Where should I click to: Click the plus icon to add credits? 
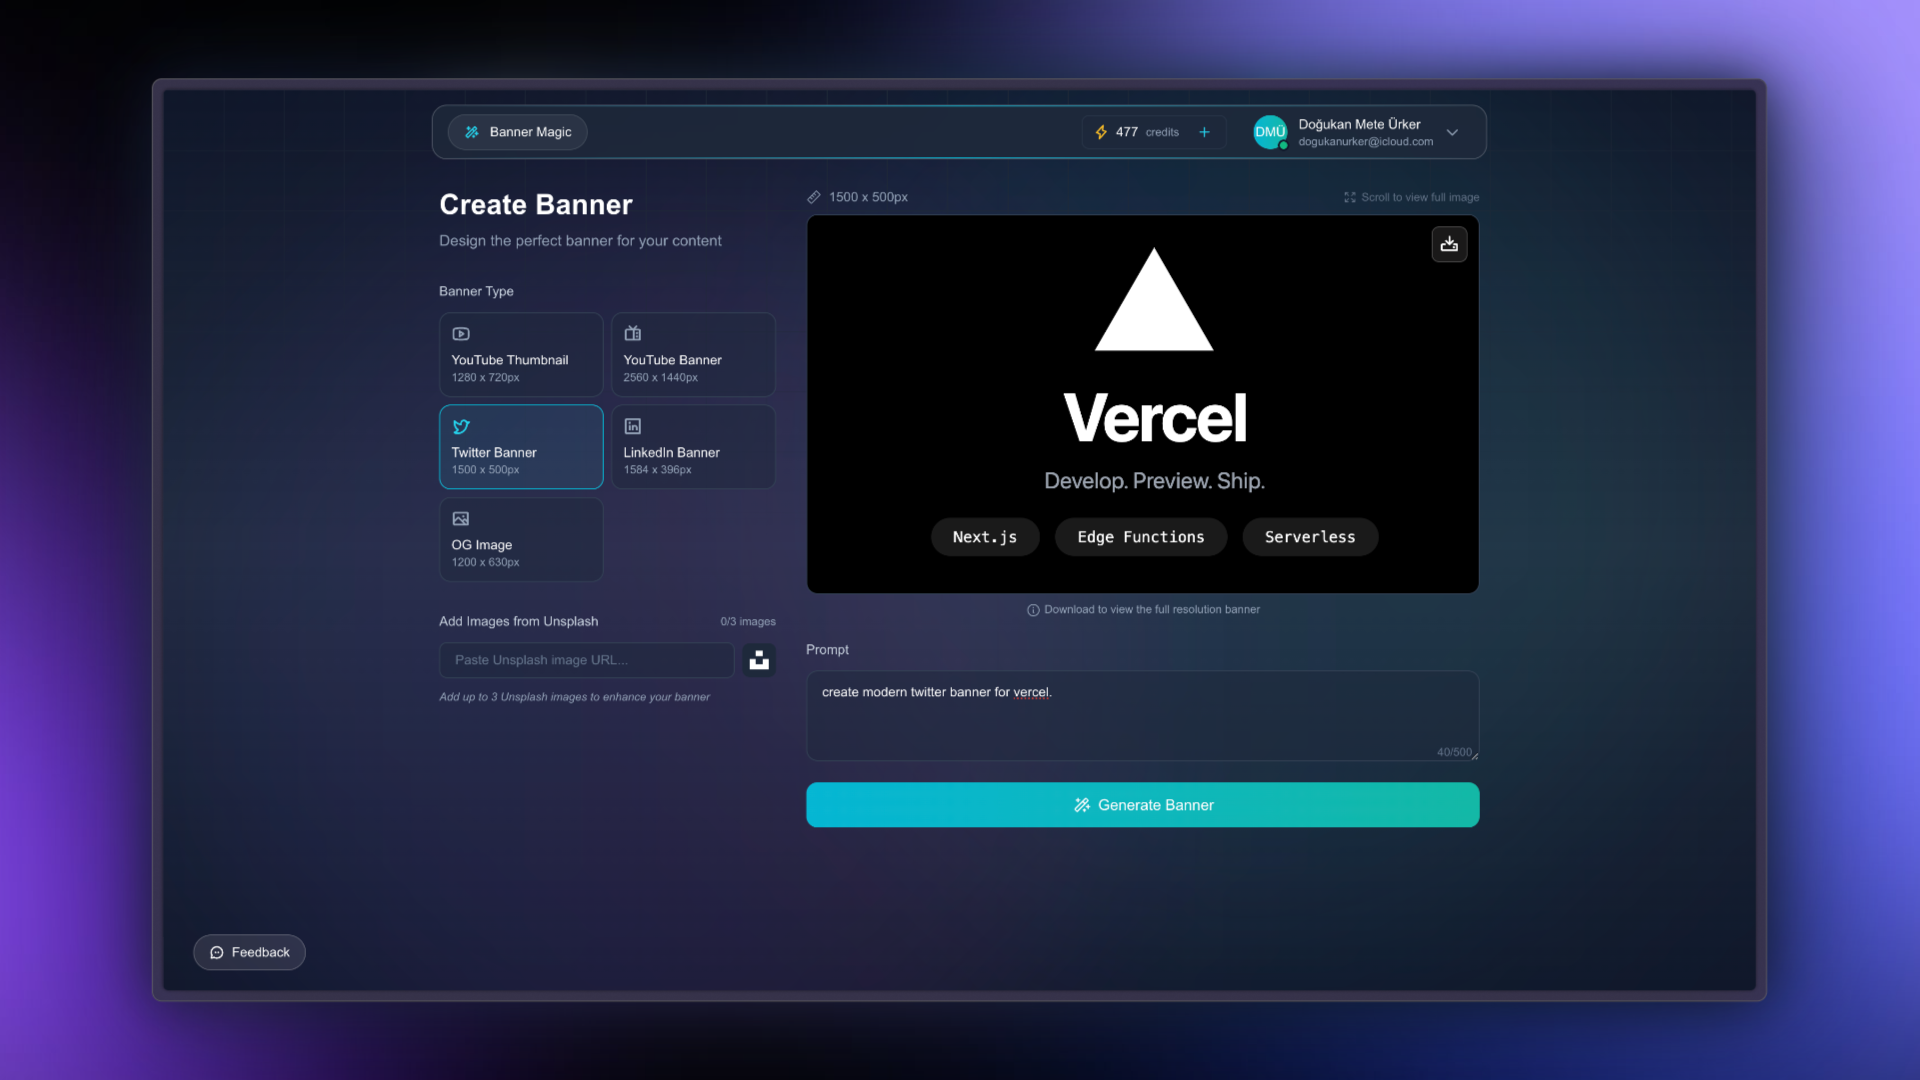pos(1204,132)
